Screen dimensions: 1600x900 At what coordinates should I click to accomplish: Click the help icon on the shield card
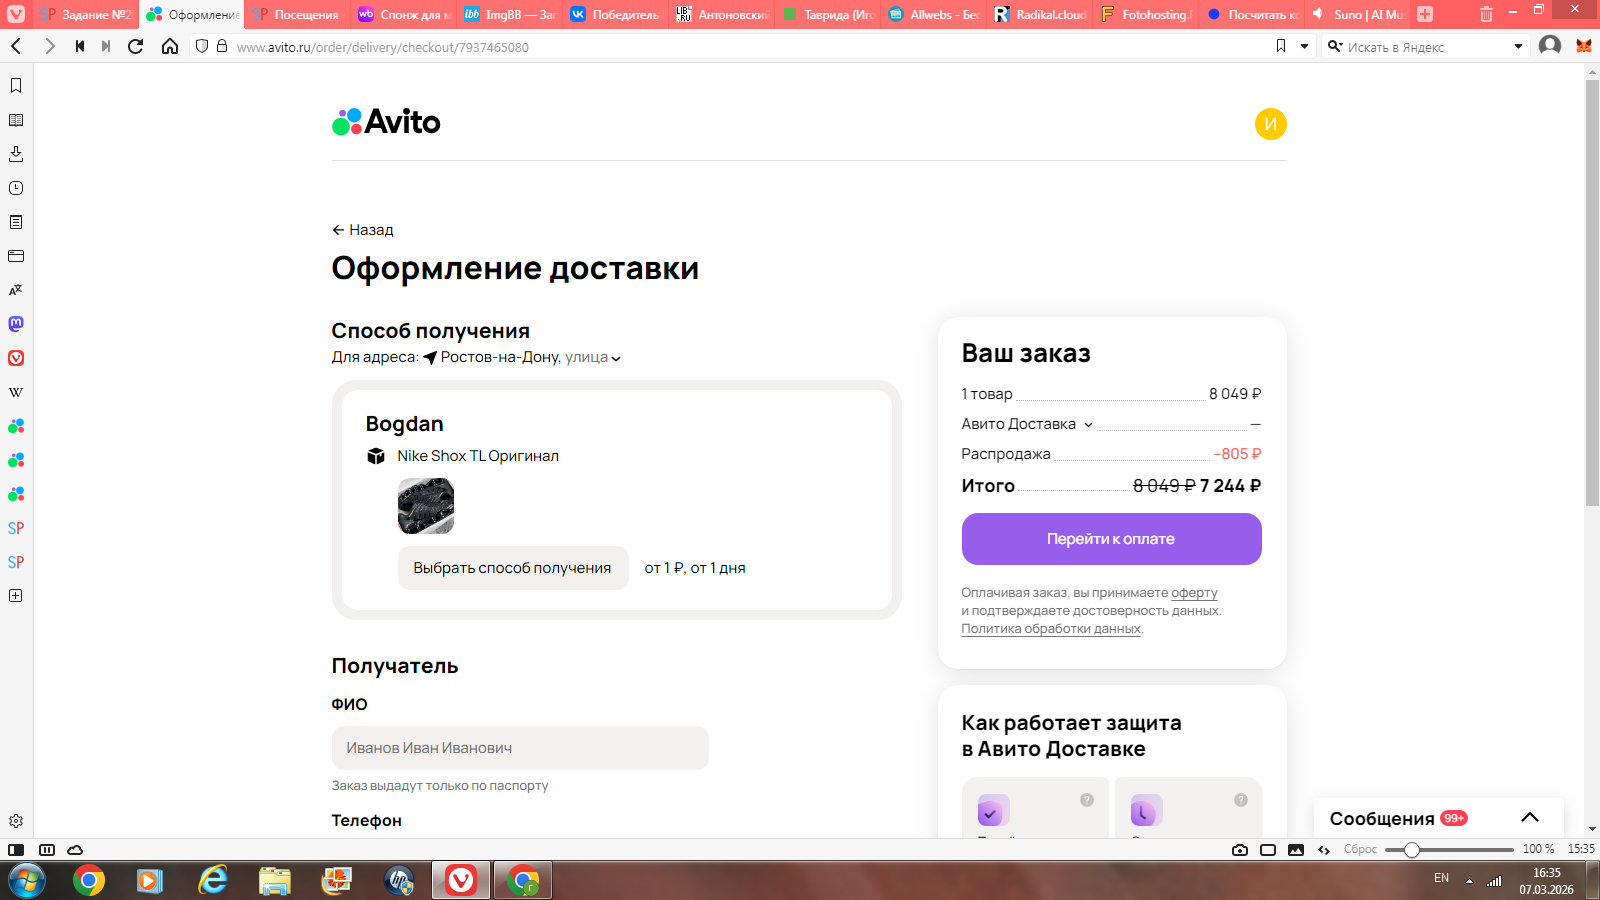(1087, 800)
